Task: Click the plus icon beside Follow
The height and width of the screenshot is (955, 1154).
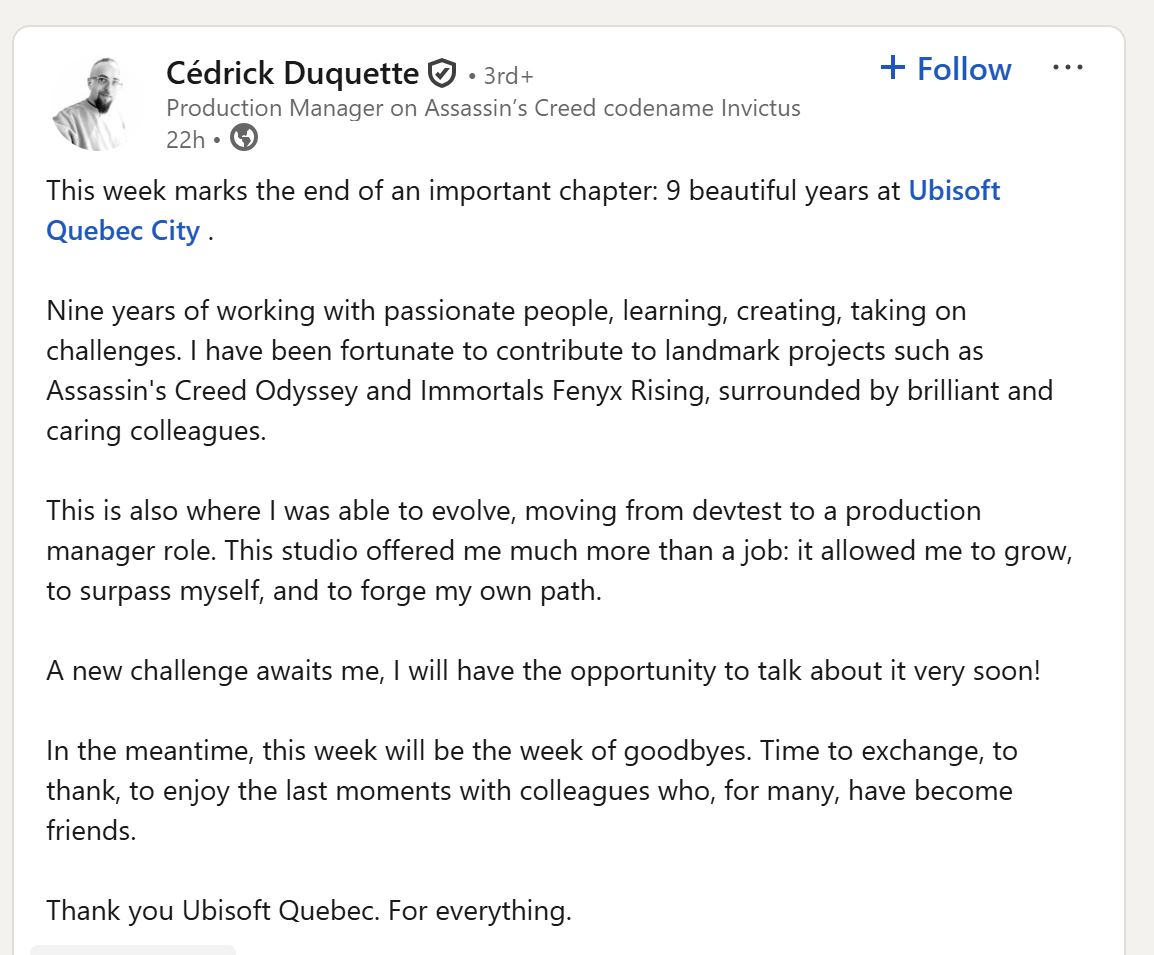Action: pyautogui.click(x=892, y=68)
